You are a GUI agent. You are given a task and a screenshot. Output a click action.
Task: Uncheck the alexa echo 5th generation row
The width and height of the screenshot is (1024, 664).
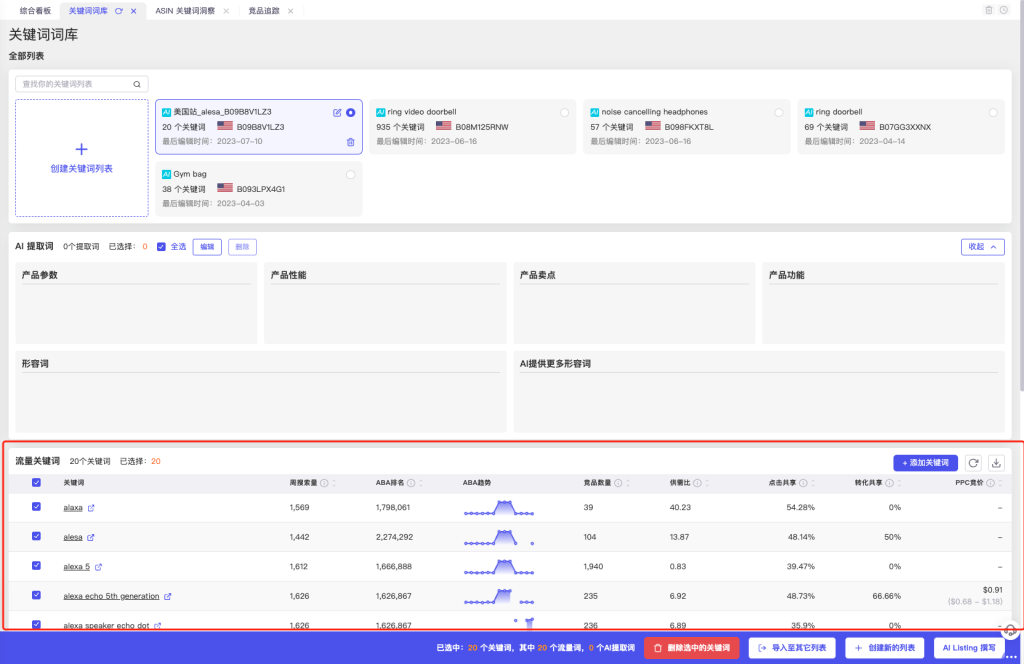(x=37, y=595)
